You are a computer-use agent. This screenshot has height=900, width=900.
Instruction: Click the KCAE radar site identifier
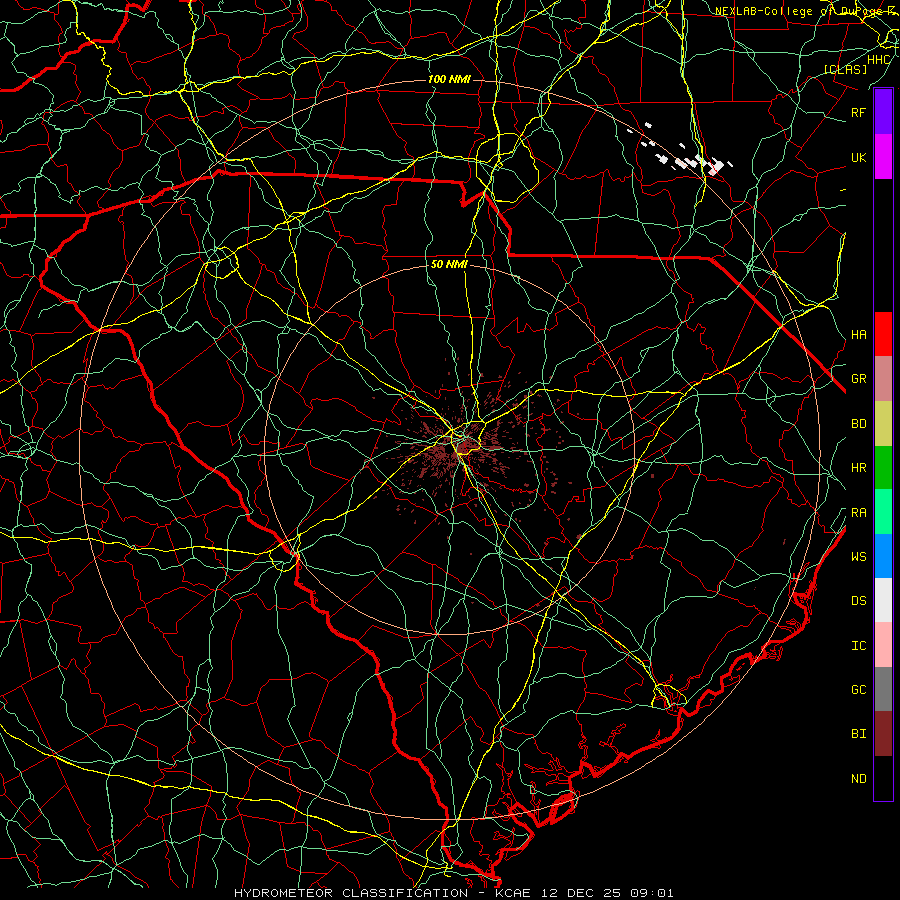pyautogui.click(x=513, y=893)
